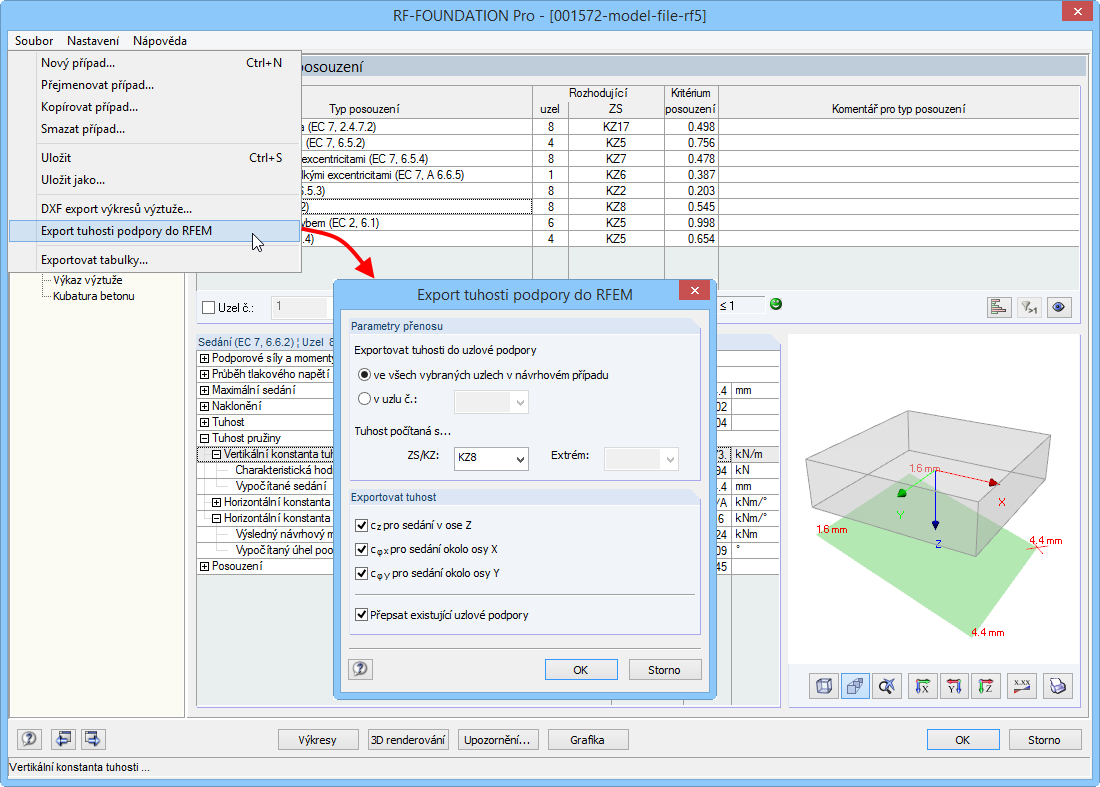
Task: Open help icon in export dialog
Action: tap(361, 668)
